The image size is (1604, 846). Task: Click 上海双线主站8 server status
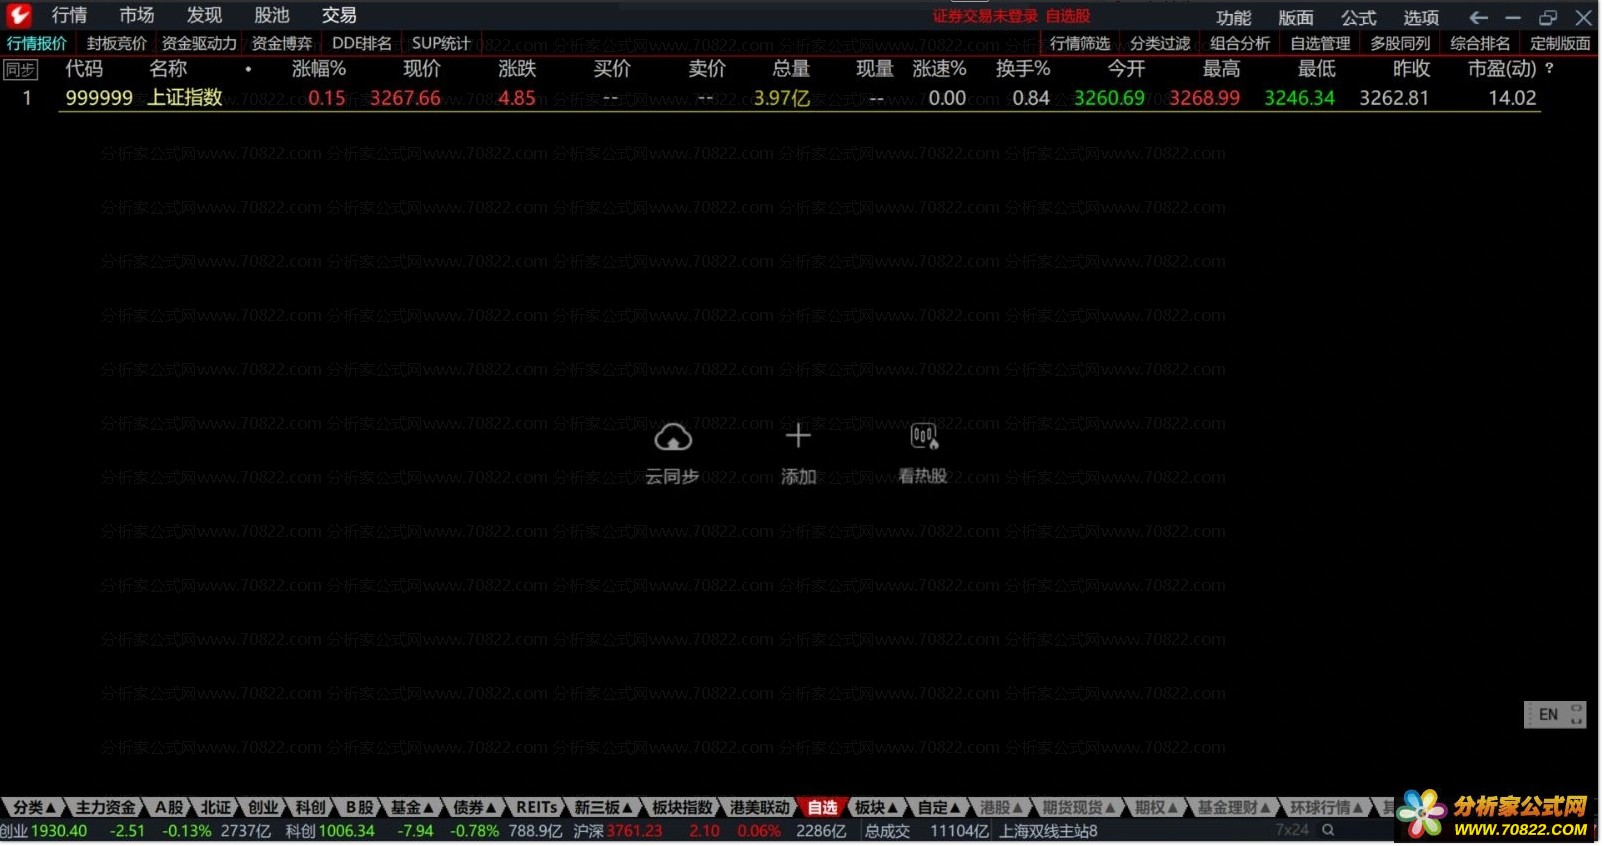[x=1048, y=831]
